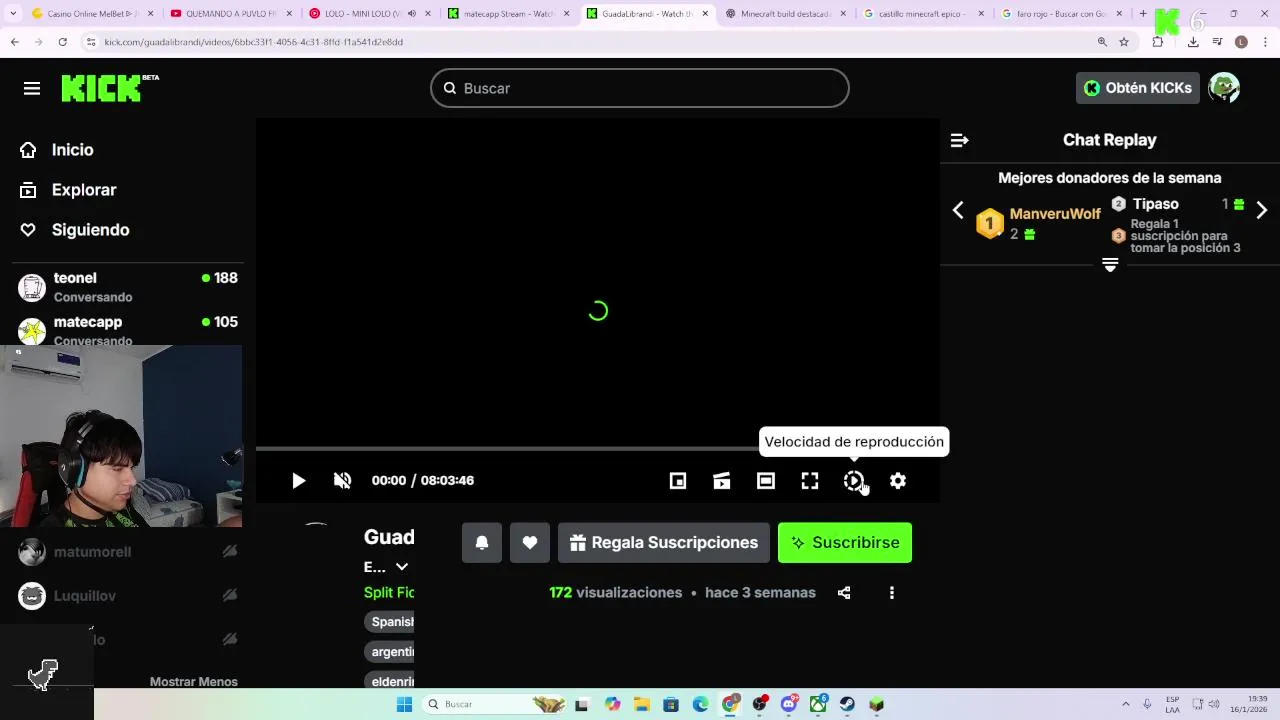
Task: Toggle notification bell for channel
Action: coord(482,542)
